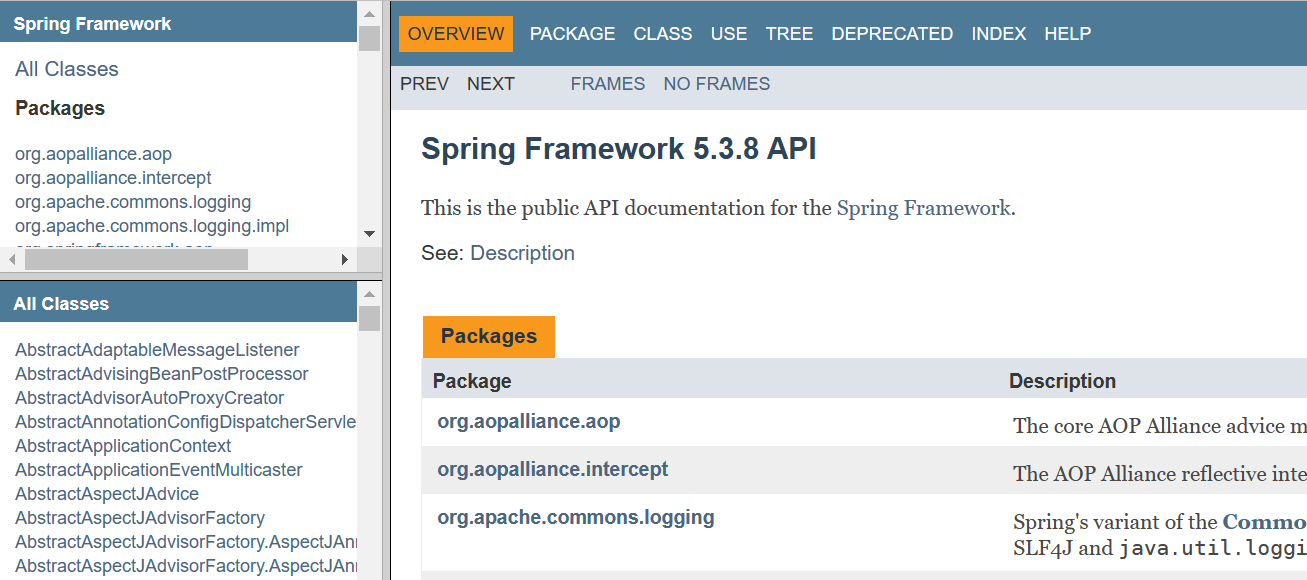Open AbstractAspectJAdvice class
Image resolution: width=1307 pixels, height=580 pixels.
pyautogui.click(x=107, y=494)
